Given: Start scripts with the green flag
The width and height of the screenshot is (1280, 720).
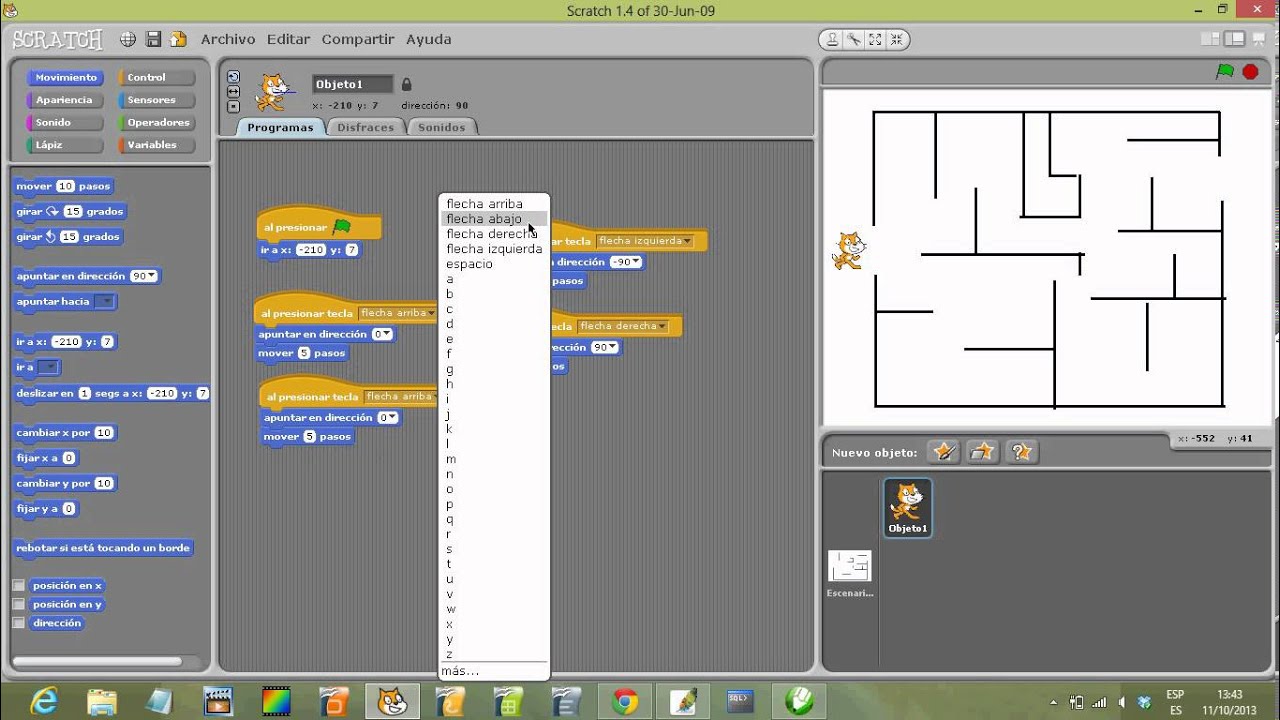Looking at the screenshot, I should (x=1225, y=71).
